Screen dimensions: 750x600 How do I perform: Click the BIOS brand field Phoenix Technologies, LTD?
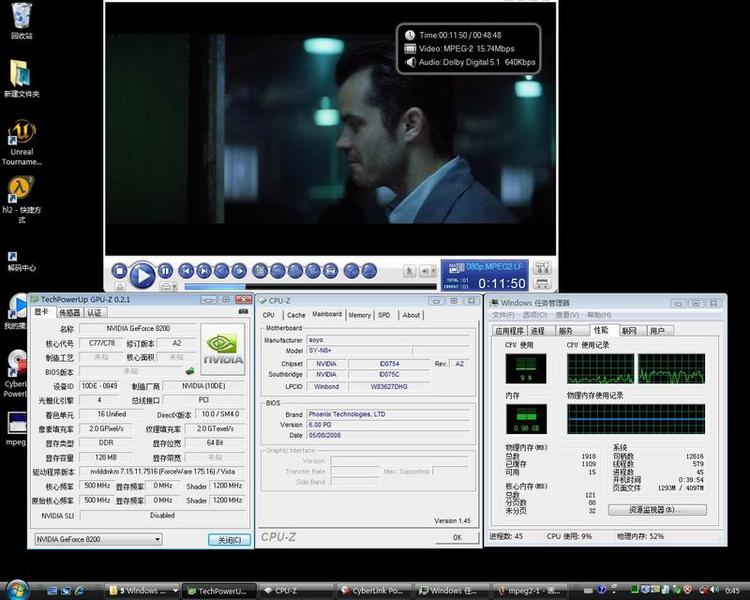[387, 414]
